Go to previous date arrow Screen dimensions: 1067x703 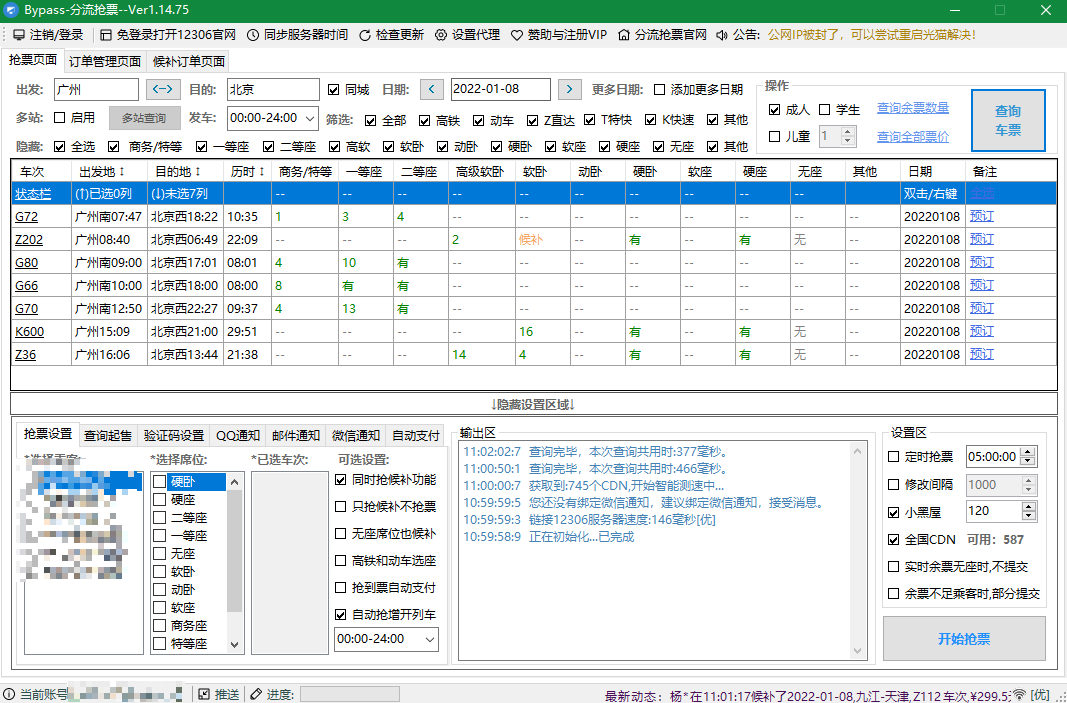pos(431,89)
